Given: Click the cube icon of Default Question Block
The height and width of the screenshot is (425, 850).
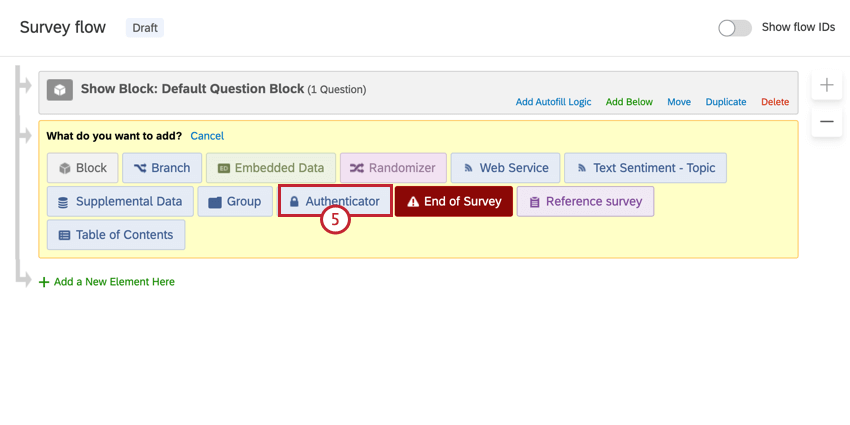Looking at the screenshot, I should point(60,90).
